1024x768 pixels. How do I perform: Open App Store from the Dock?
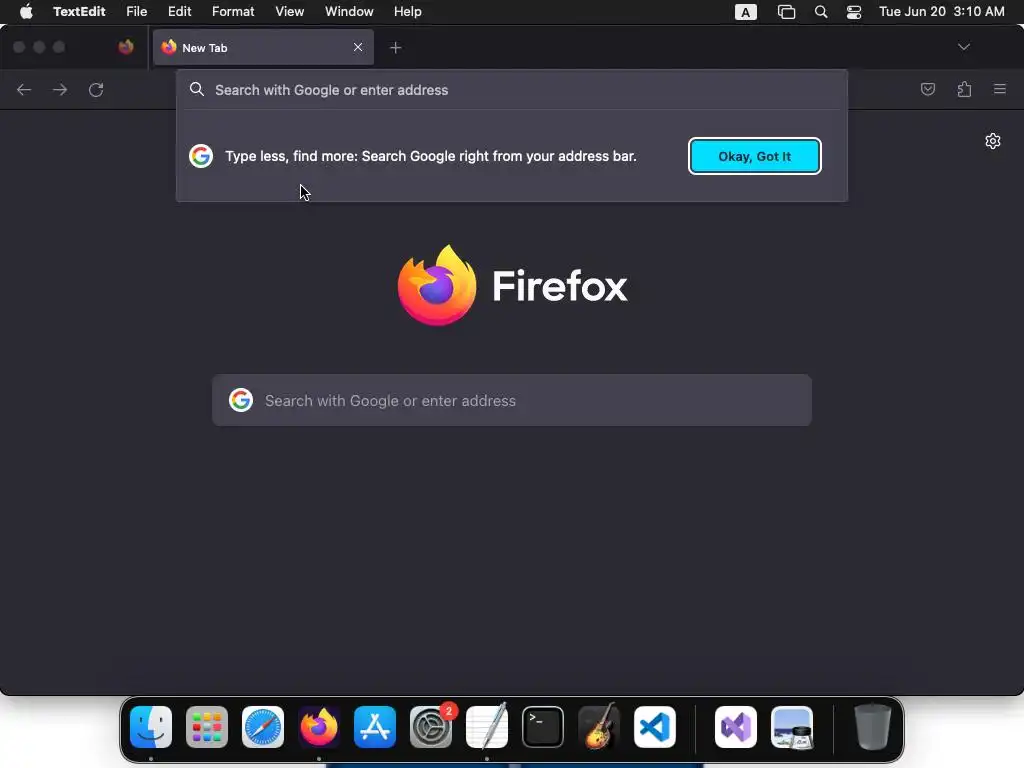(x=375, y=727)
